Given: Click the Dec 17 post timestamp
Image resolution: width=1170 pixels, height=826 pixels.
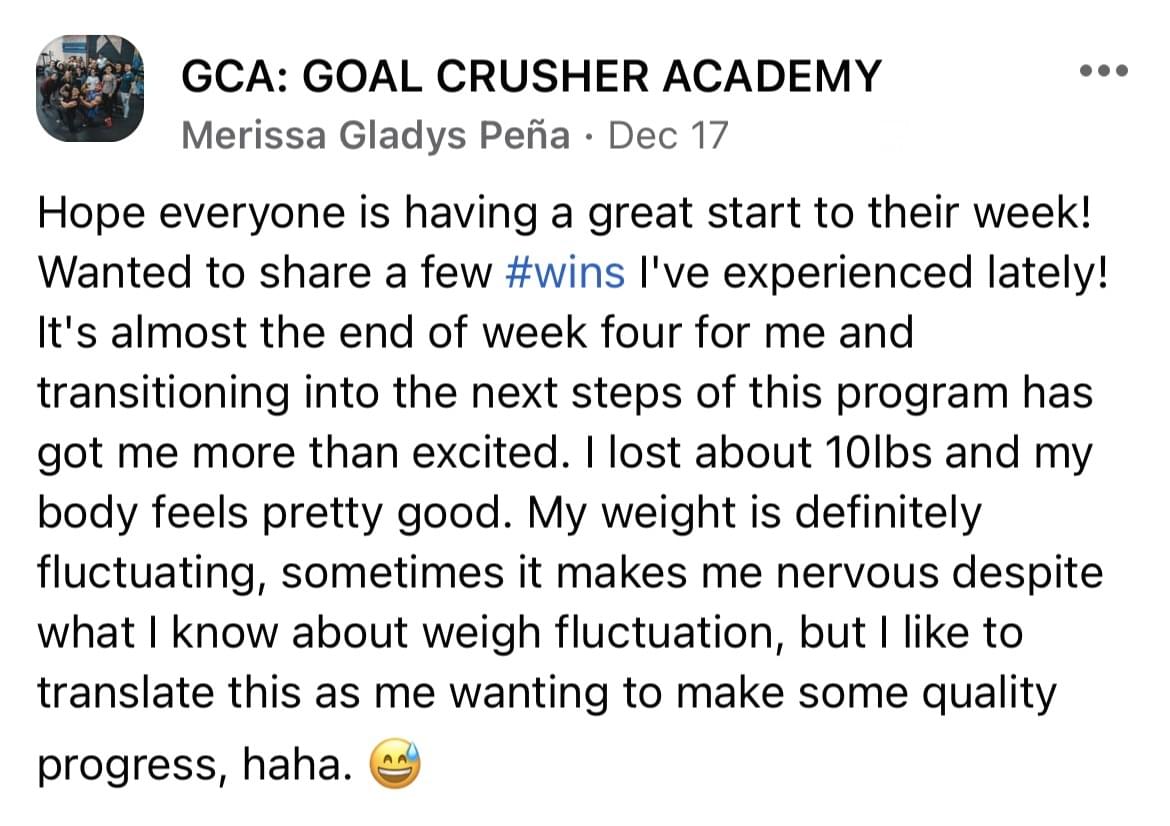Looking at the screenshot, I should (x=668, y=136).
